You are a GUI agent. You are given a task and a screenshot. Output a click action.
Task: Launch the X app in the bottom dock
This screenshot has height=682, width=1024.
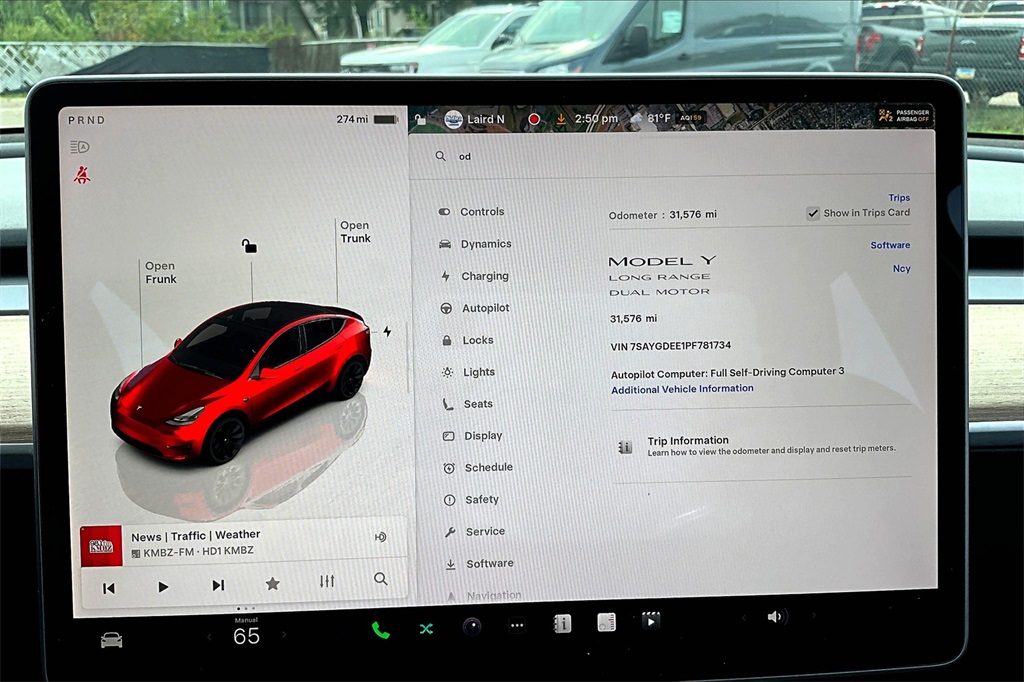(x=425, y=629)
